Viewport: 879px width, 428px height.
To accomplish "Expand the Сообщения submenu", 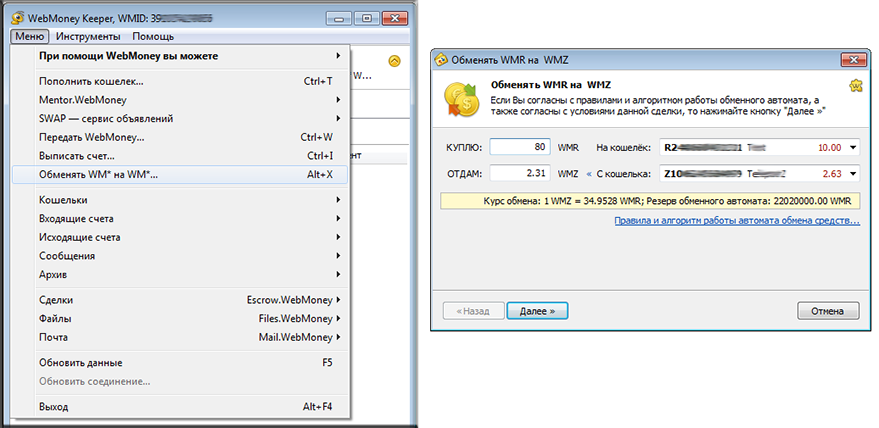I will [179, 256].
